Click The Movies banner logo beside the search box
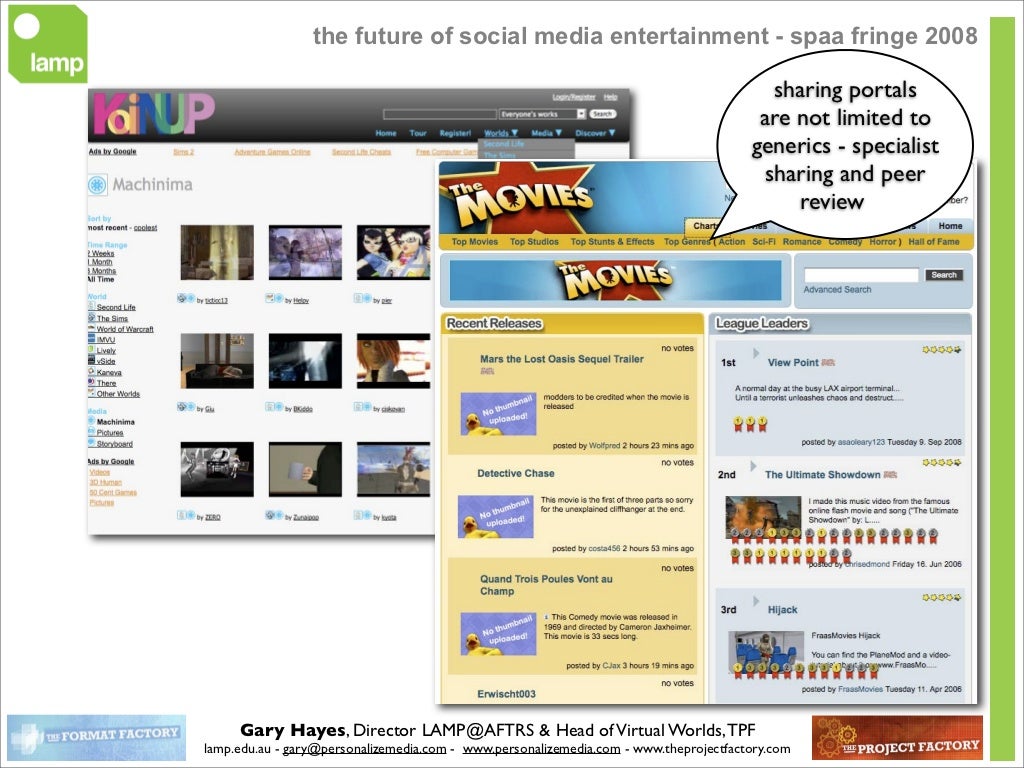This screenshot has height=768, width=1024. [615, 280]
